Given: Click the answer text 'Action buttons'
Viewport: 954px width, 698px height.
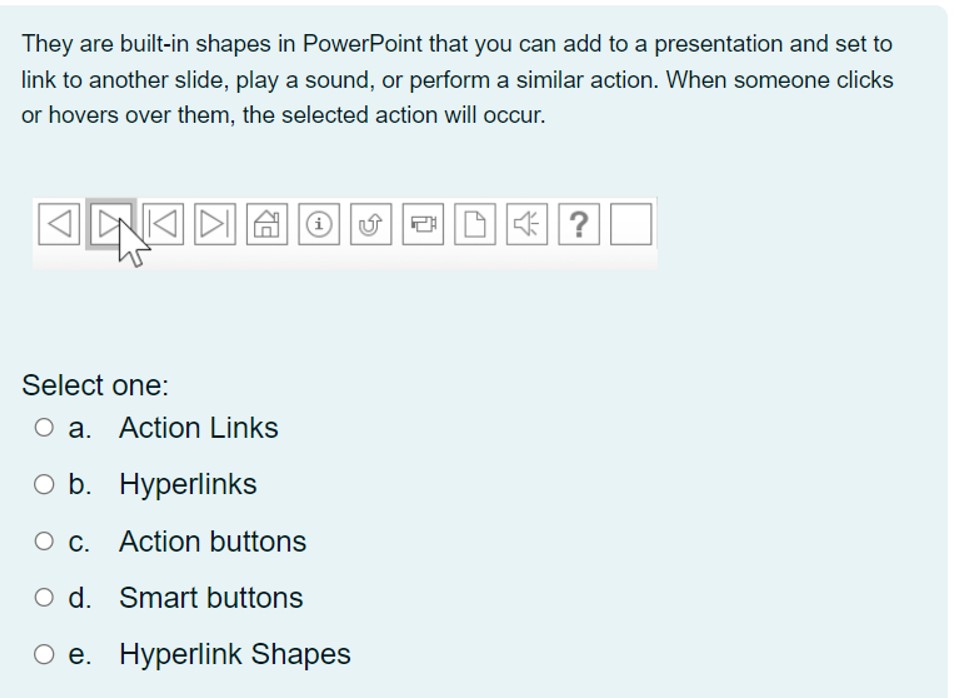Looking at the screenshot, I should click(x=212, y=540).
